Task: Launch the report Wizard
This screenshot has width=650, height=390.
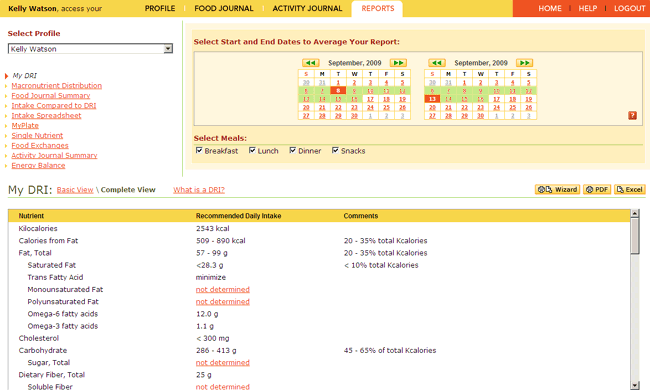Action: (557, 189)
